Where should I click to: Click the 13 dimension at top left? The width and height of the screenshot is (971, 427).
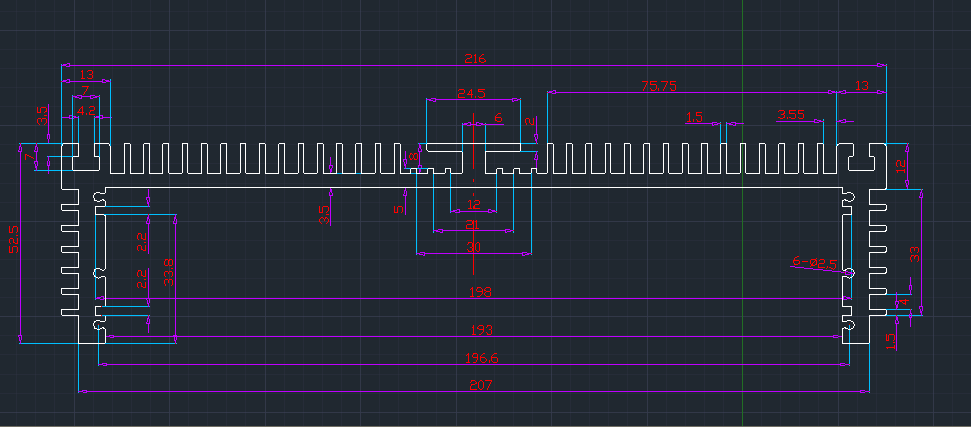pos(87,74)
